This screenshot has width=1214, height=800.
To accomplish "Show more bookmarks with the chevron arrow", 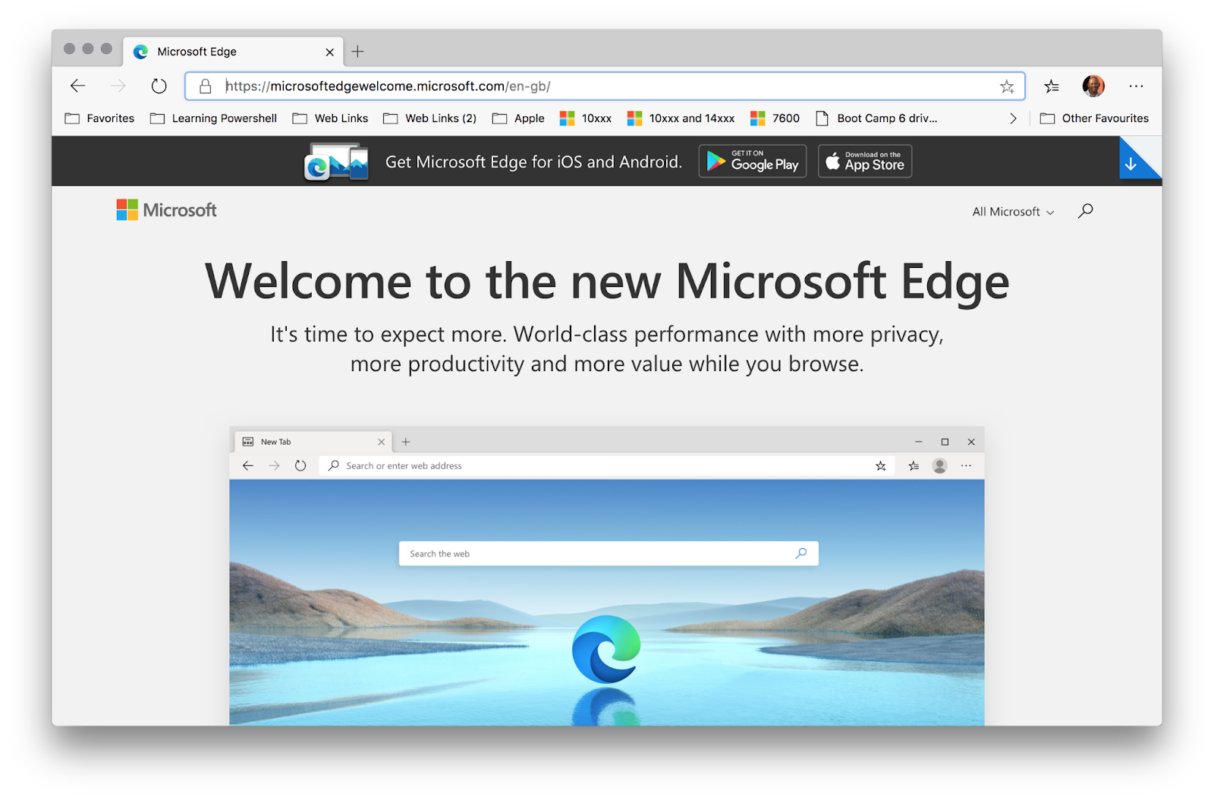I will 1013,118.
